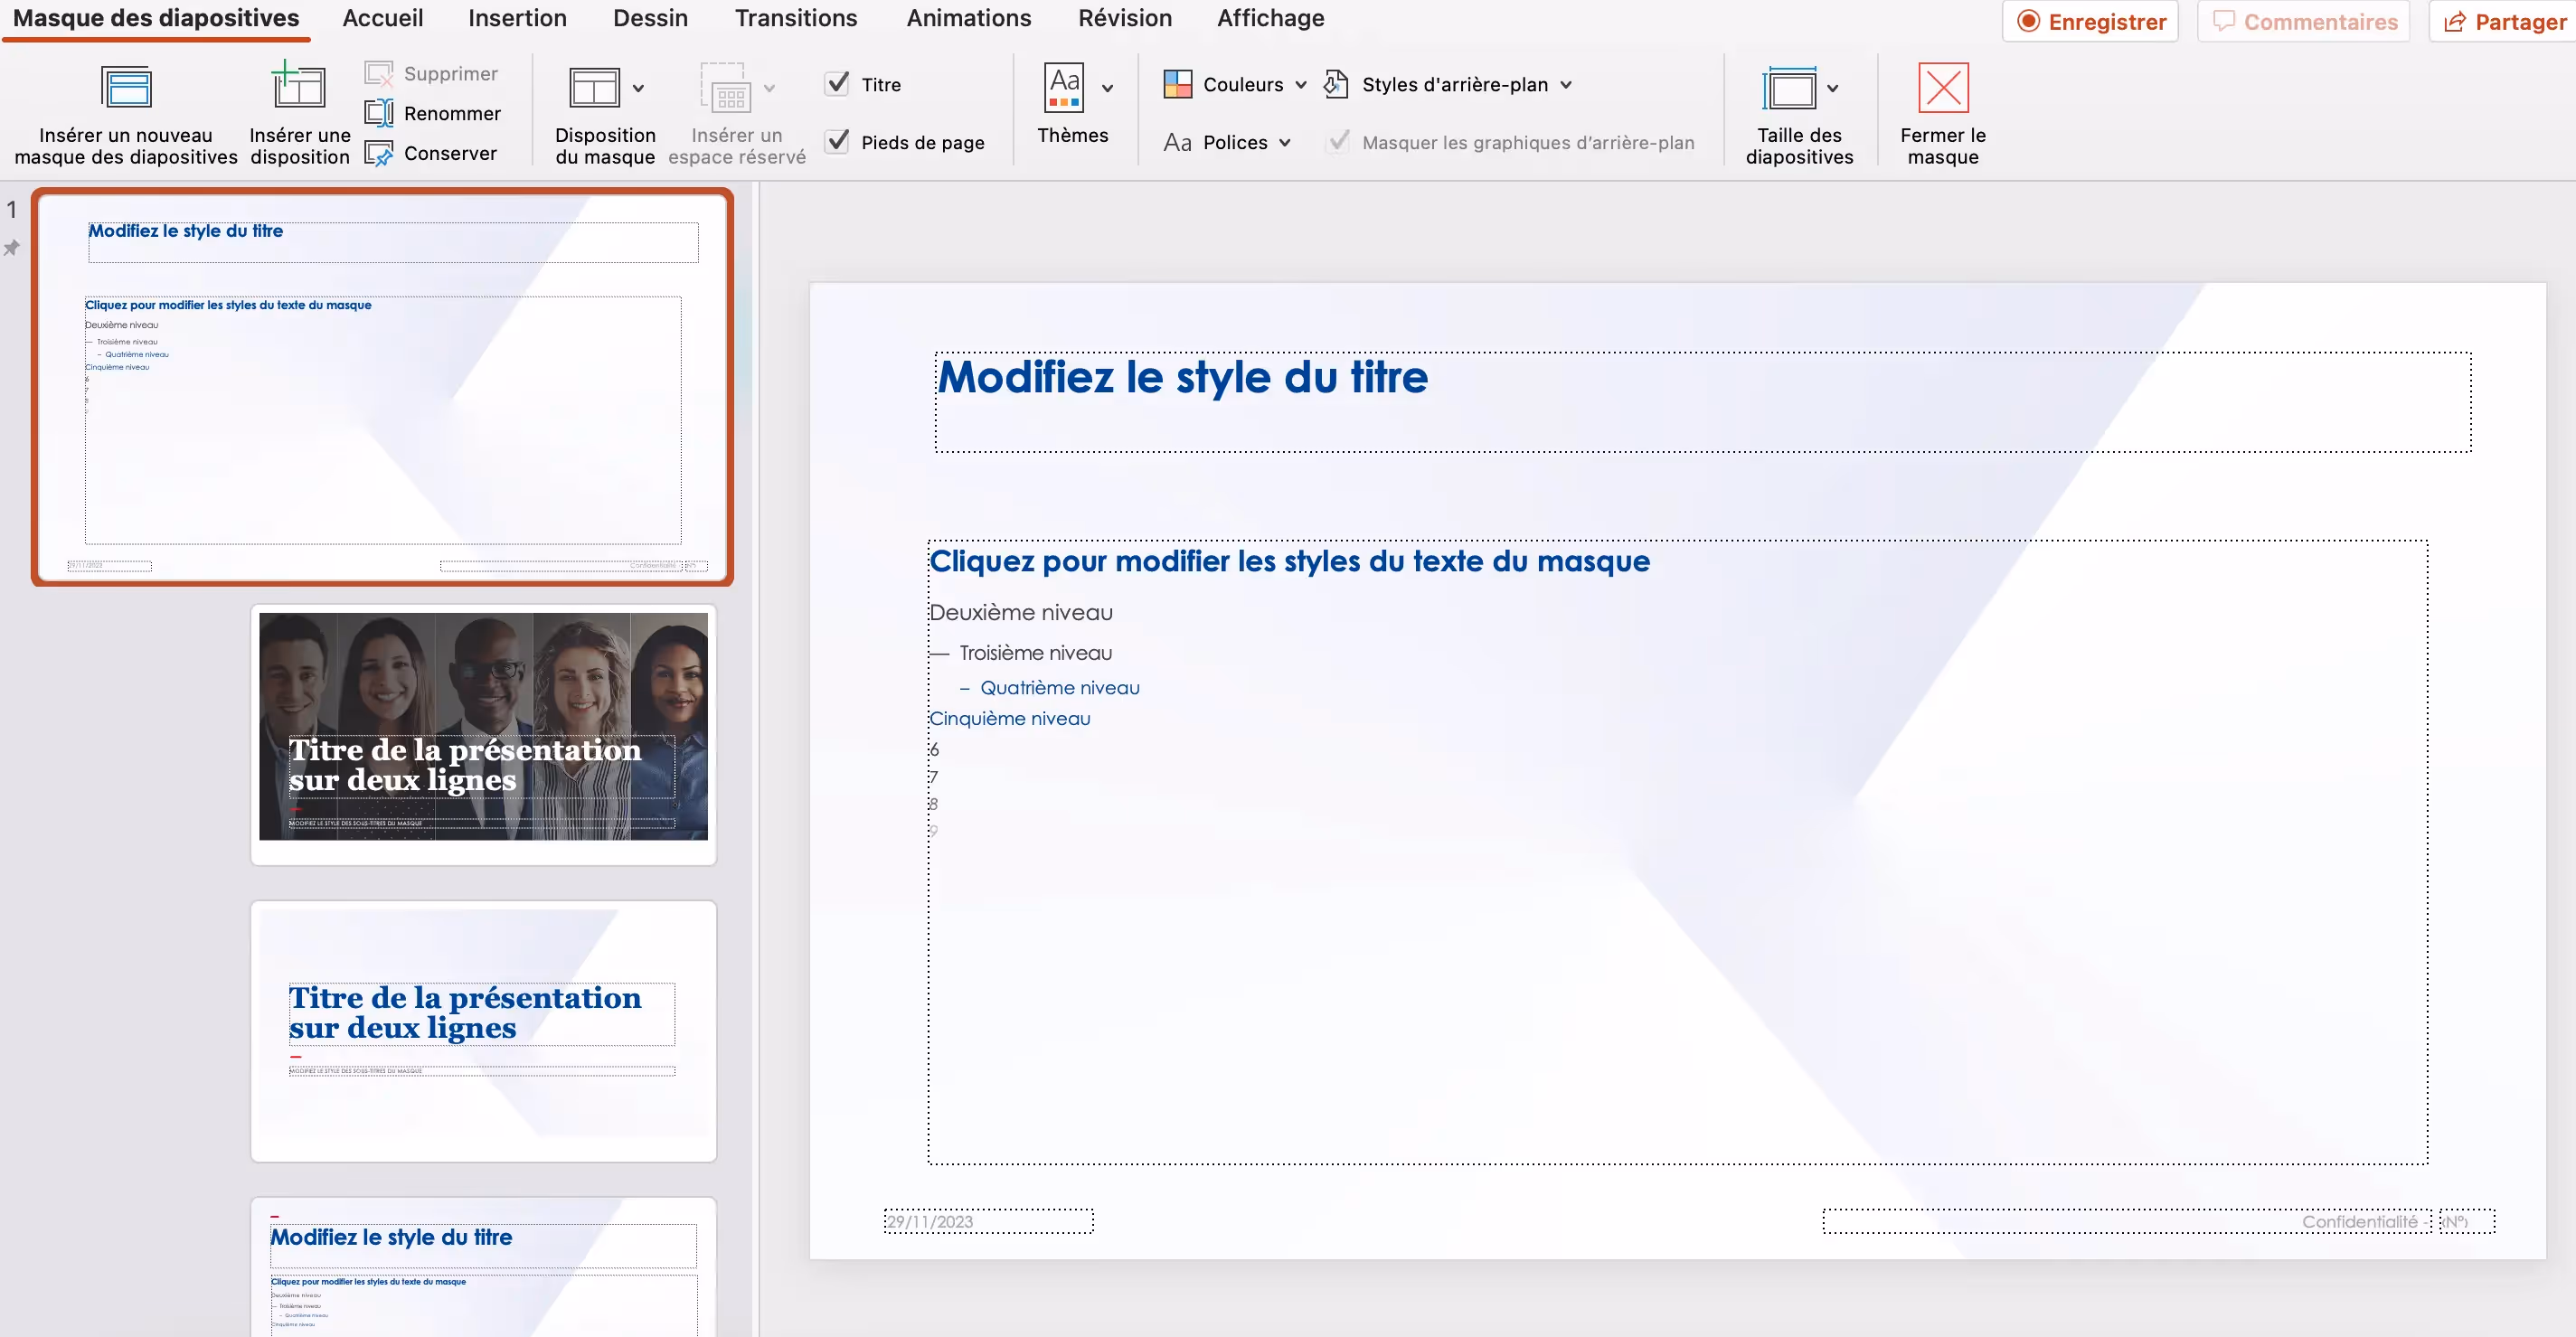The width and height of the screenshot is (2576, 1337).
Task: Click the Partager button
Action: 2500,20
